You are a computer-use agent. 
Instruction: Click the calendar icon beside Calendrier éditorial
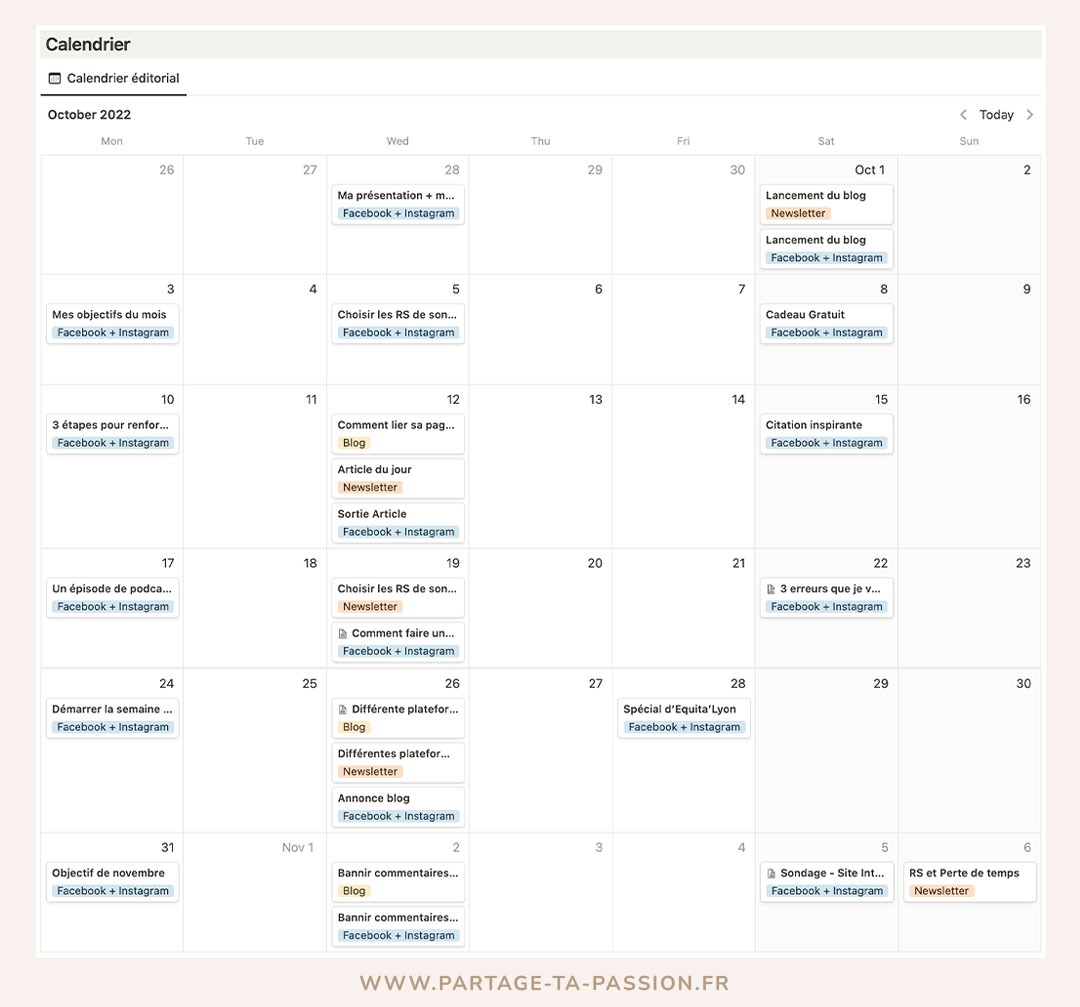[54, 79]
